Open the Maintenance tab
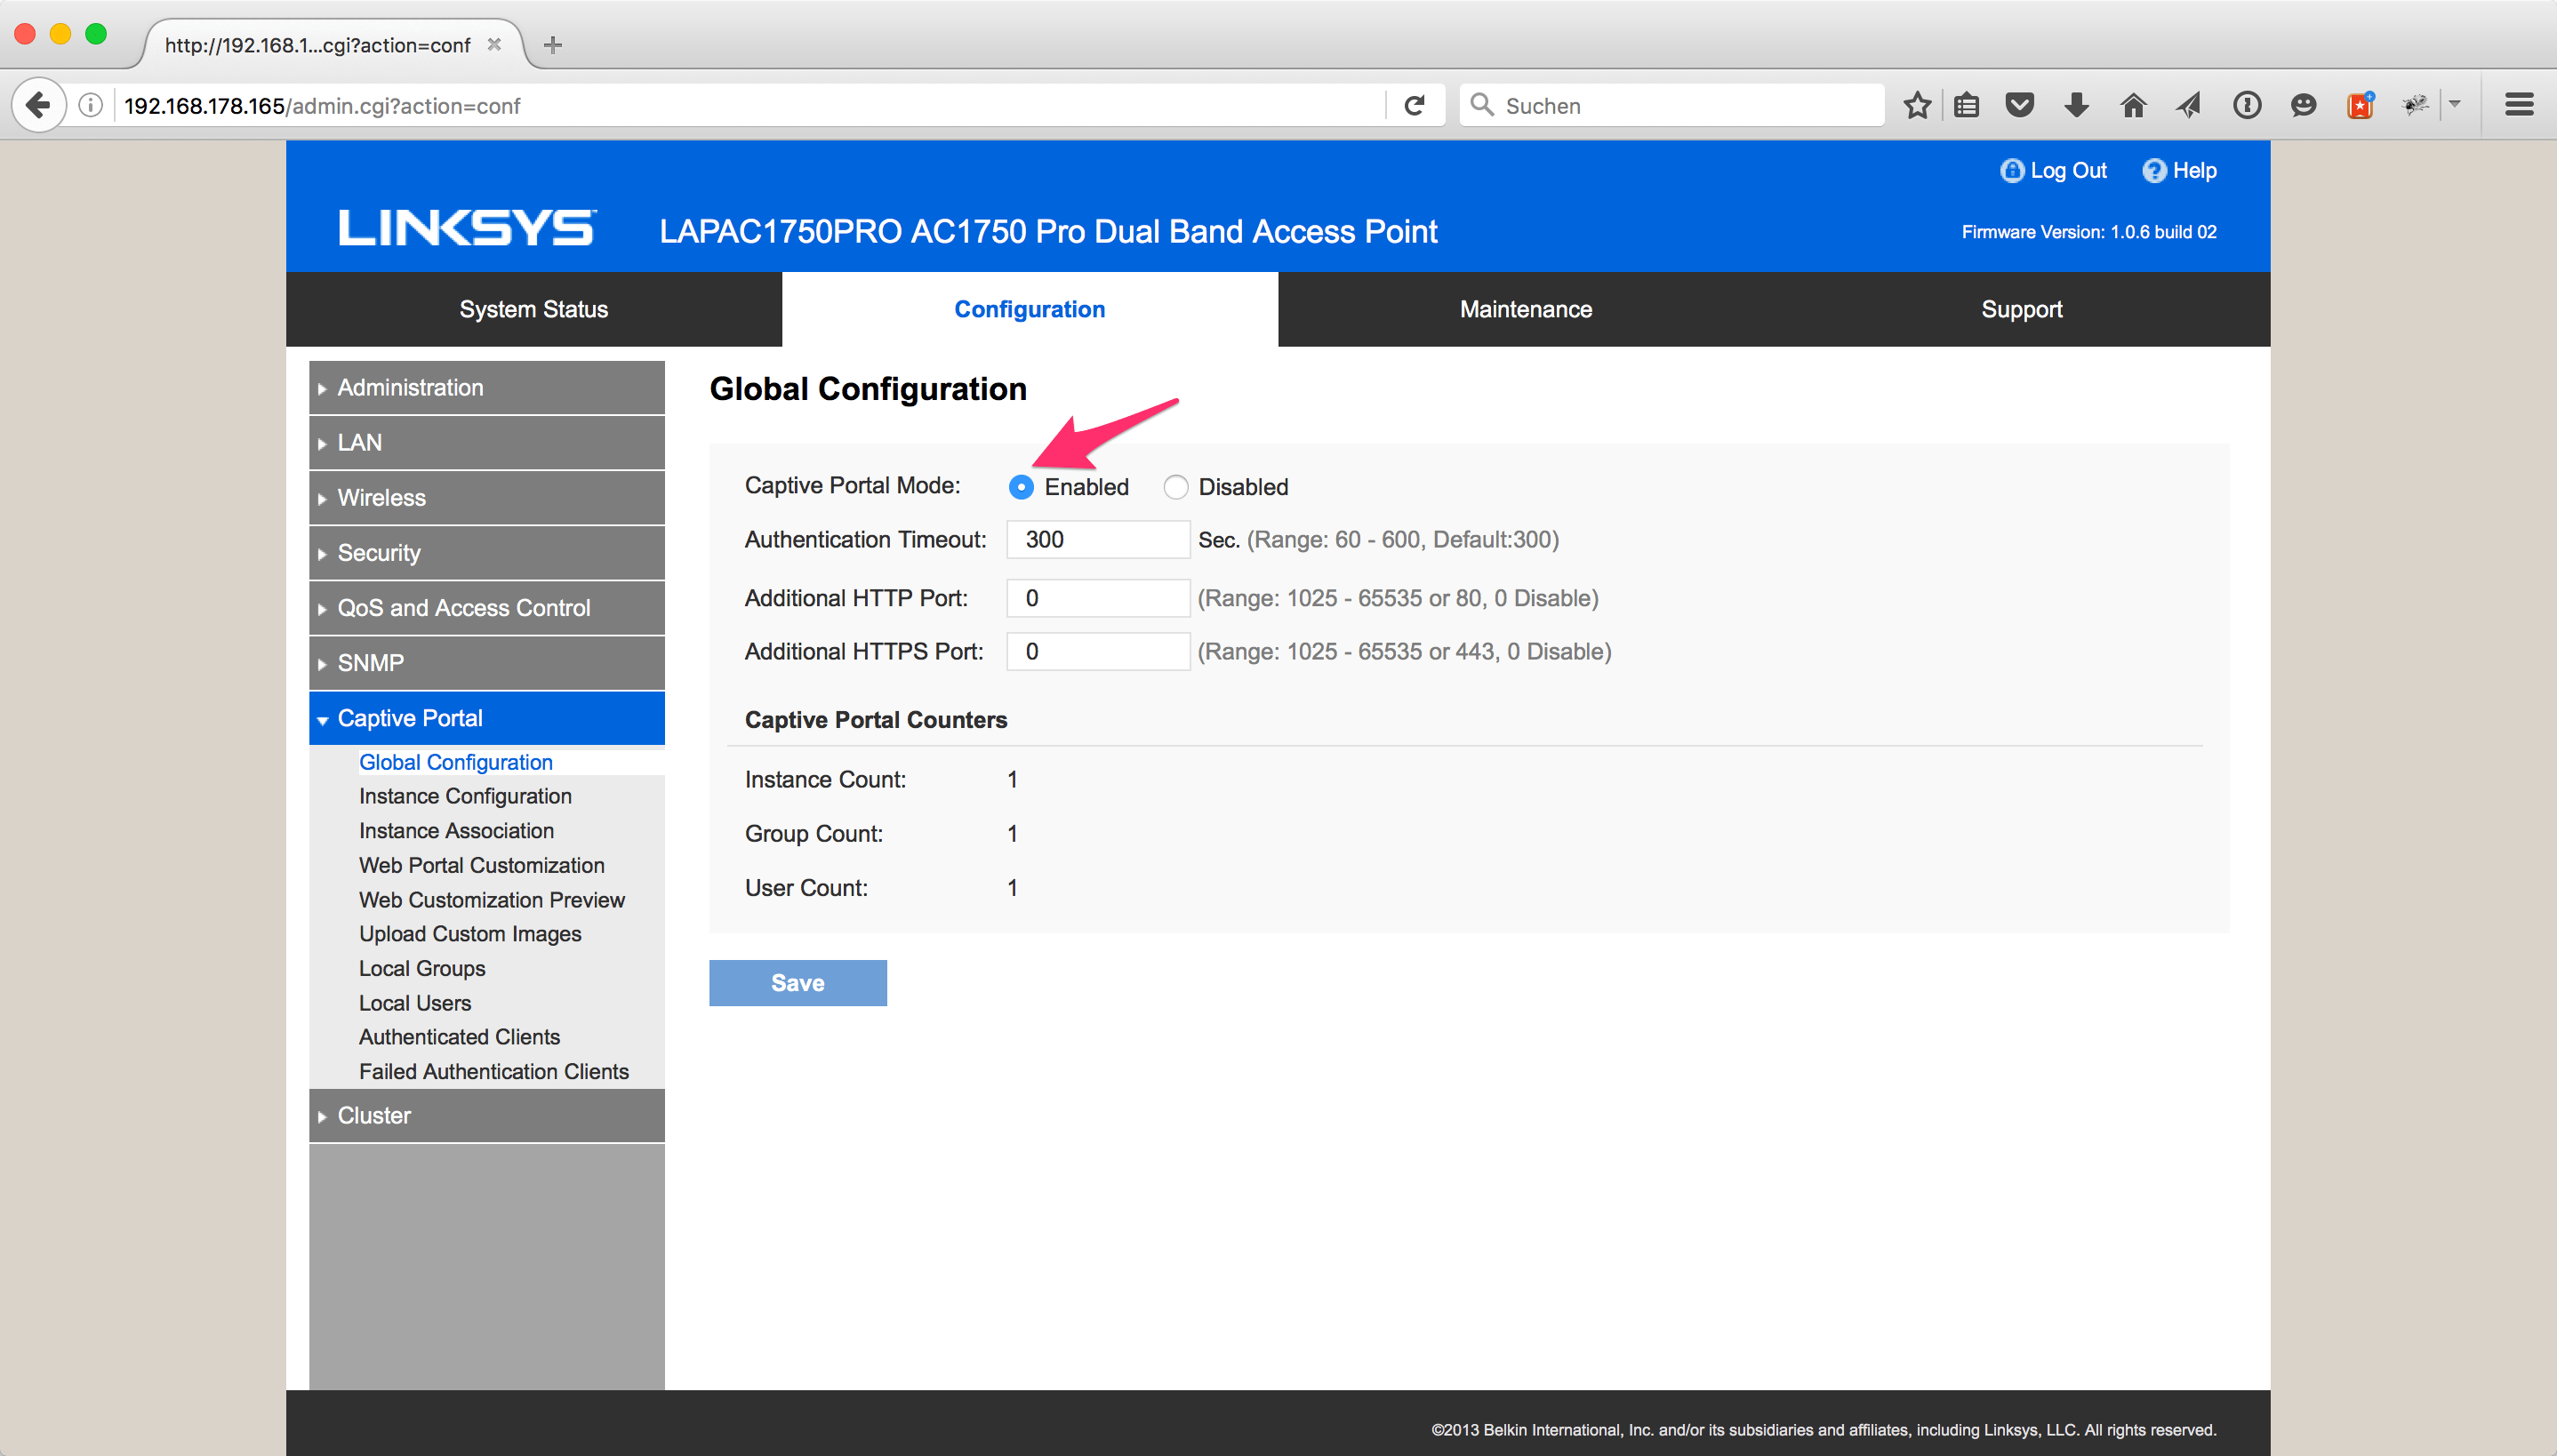 pos(1526,309)
